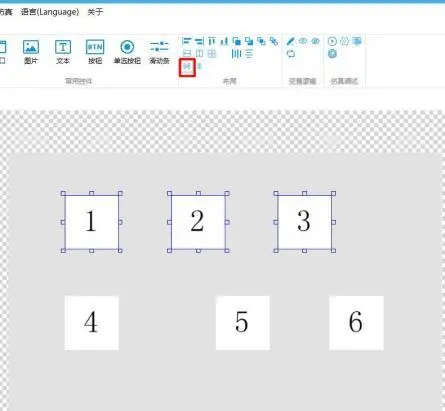The image size is (445, 411).
Task: Start simulation with the play icon
Action: 332,41
